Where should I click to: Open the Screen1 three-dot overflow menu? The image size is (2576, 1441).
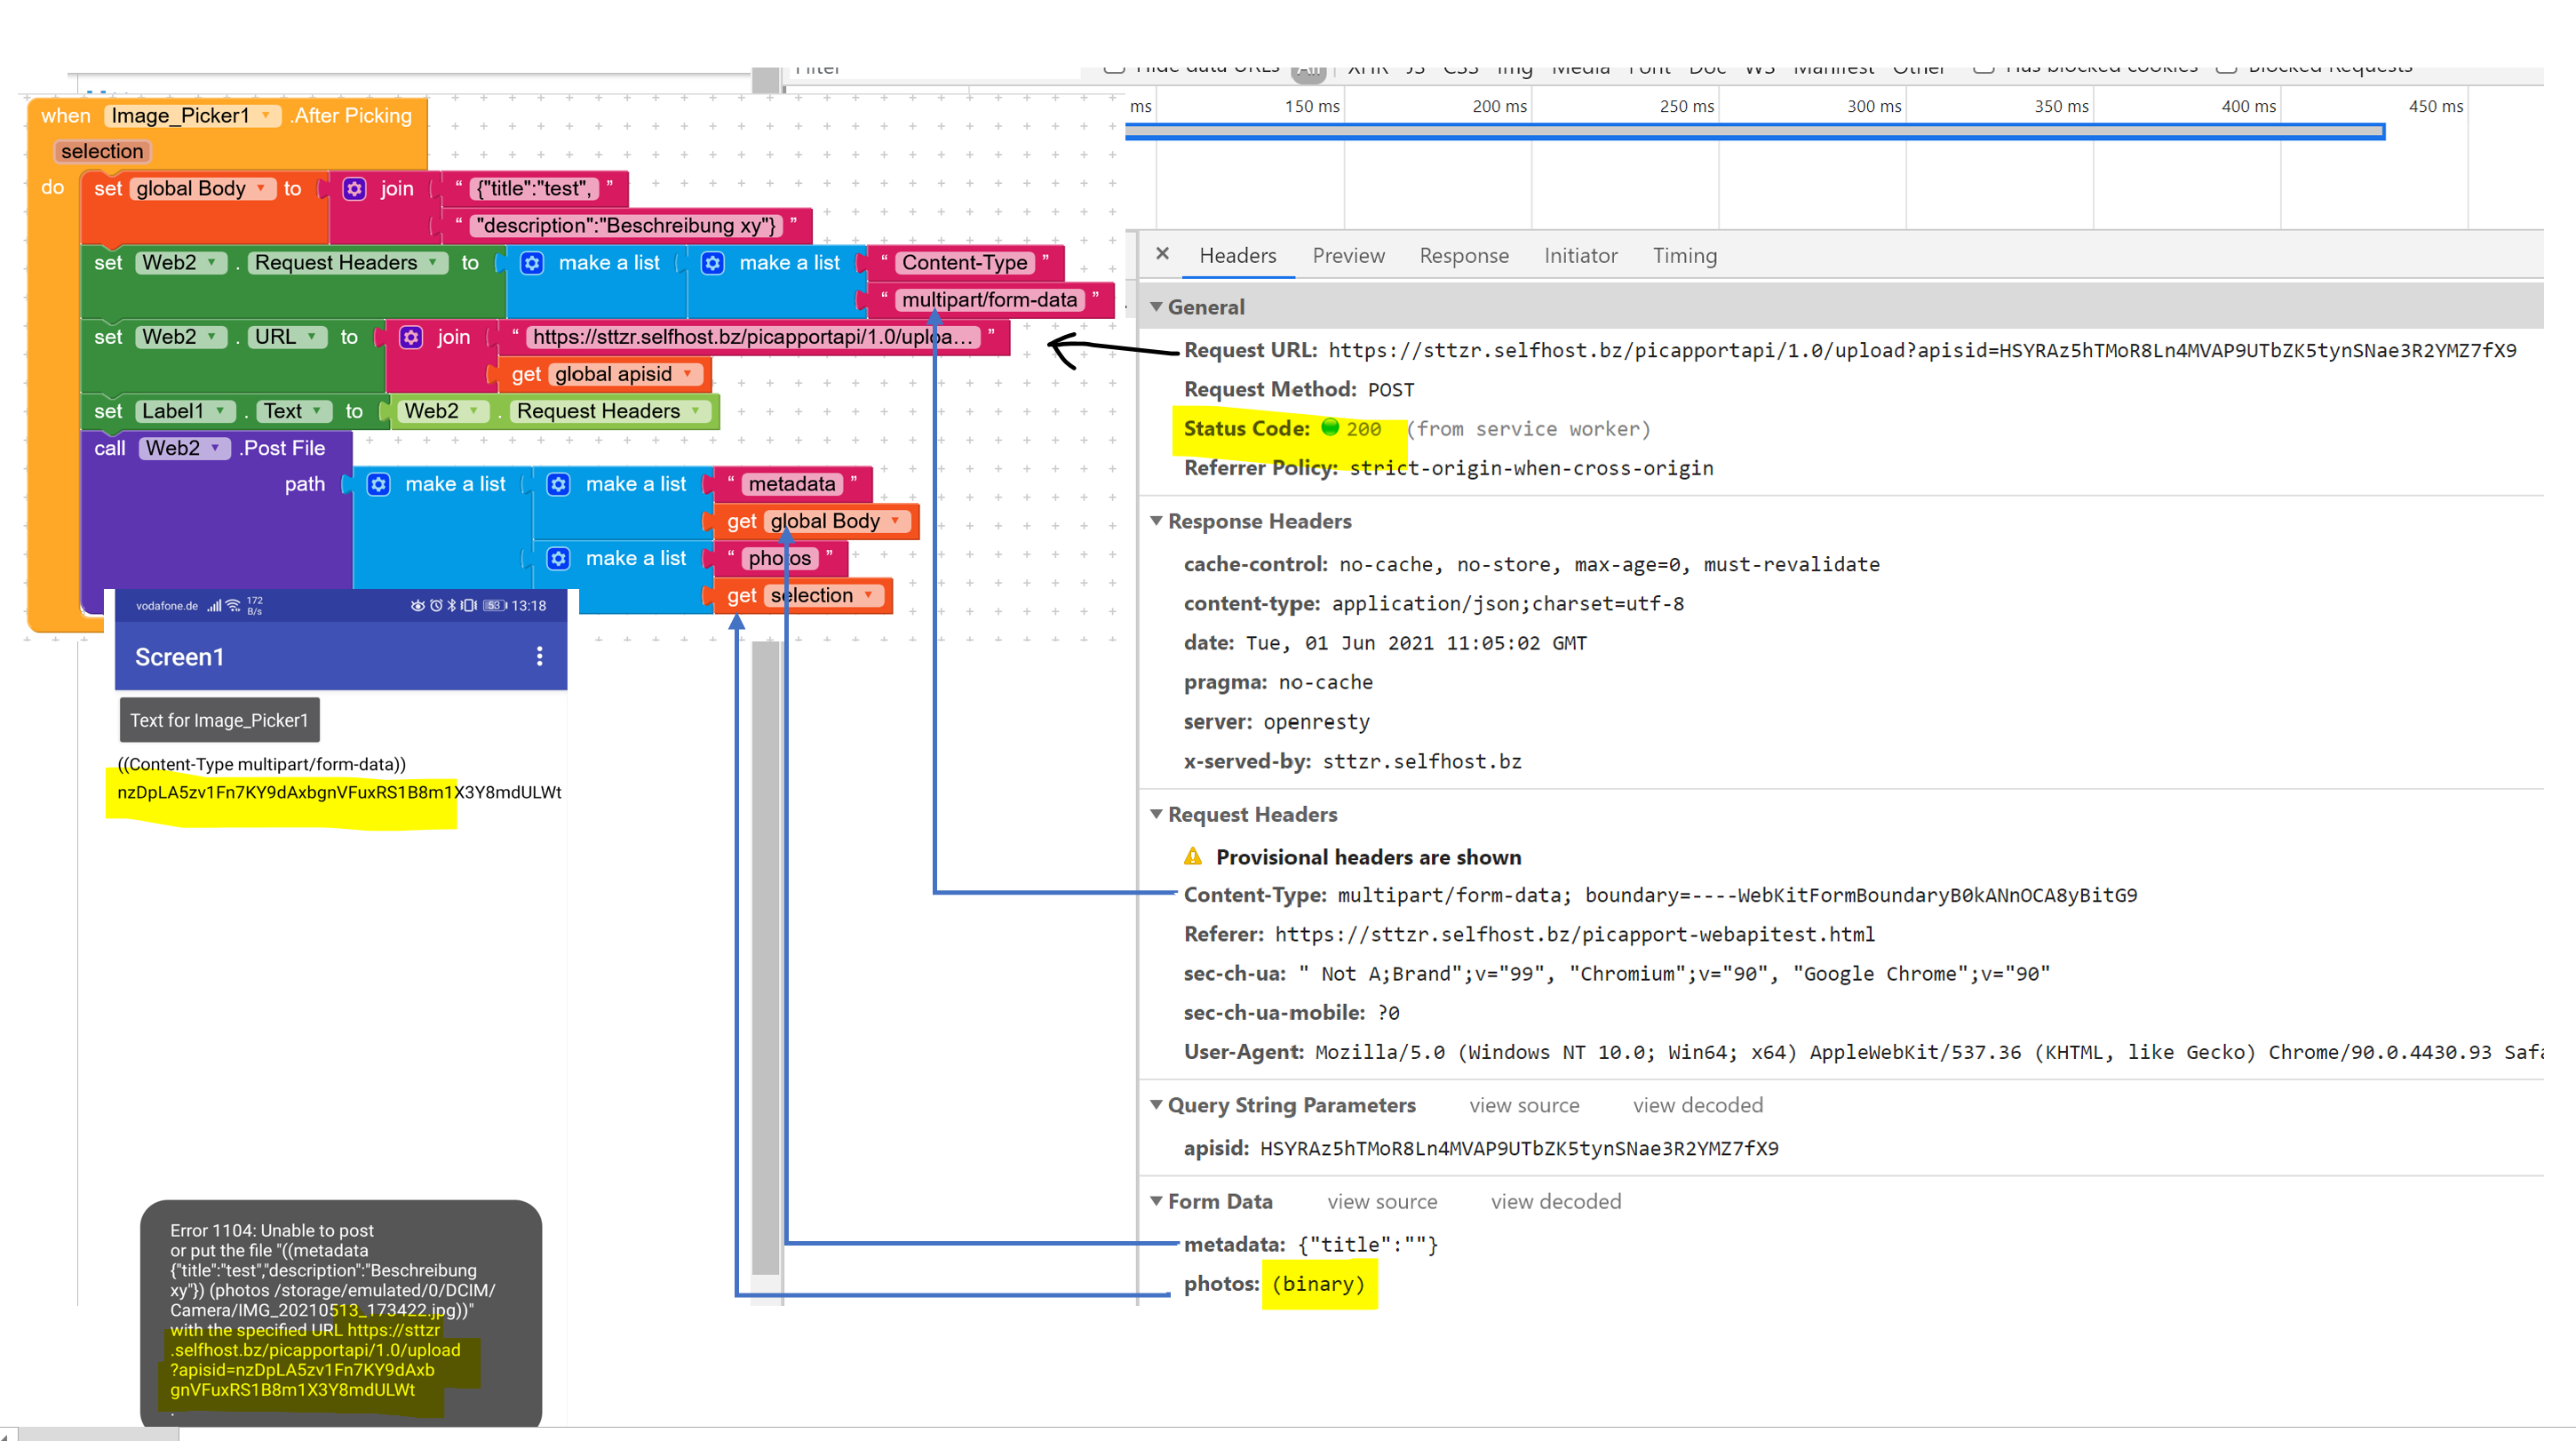pyautogui.click(x=540, y=656)
